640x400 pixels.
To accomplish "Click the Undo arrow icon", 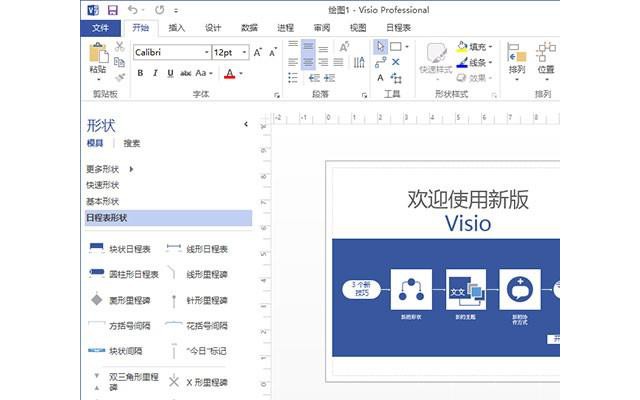I will click(133, 10).
